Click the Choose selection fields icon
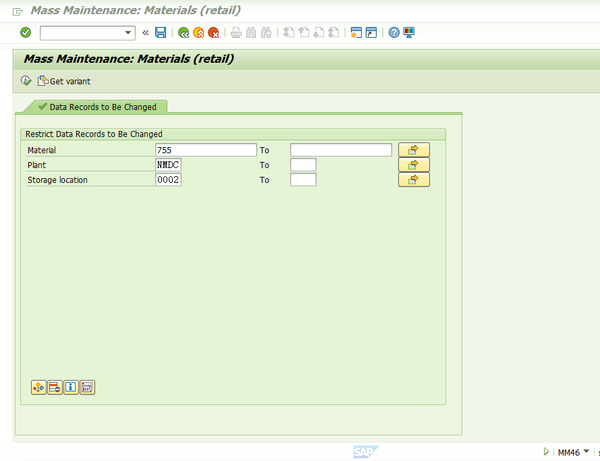 [39, 388]
